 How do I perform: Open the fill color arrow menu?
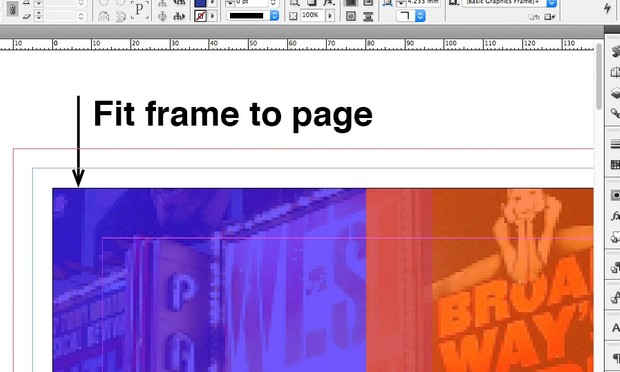(213, 3)
